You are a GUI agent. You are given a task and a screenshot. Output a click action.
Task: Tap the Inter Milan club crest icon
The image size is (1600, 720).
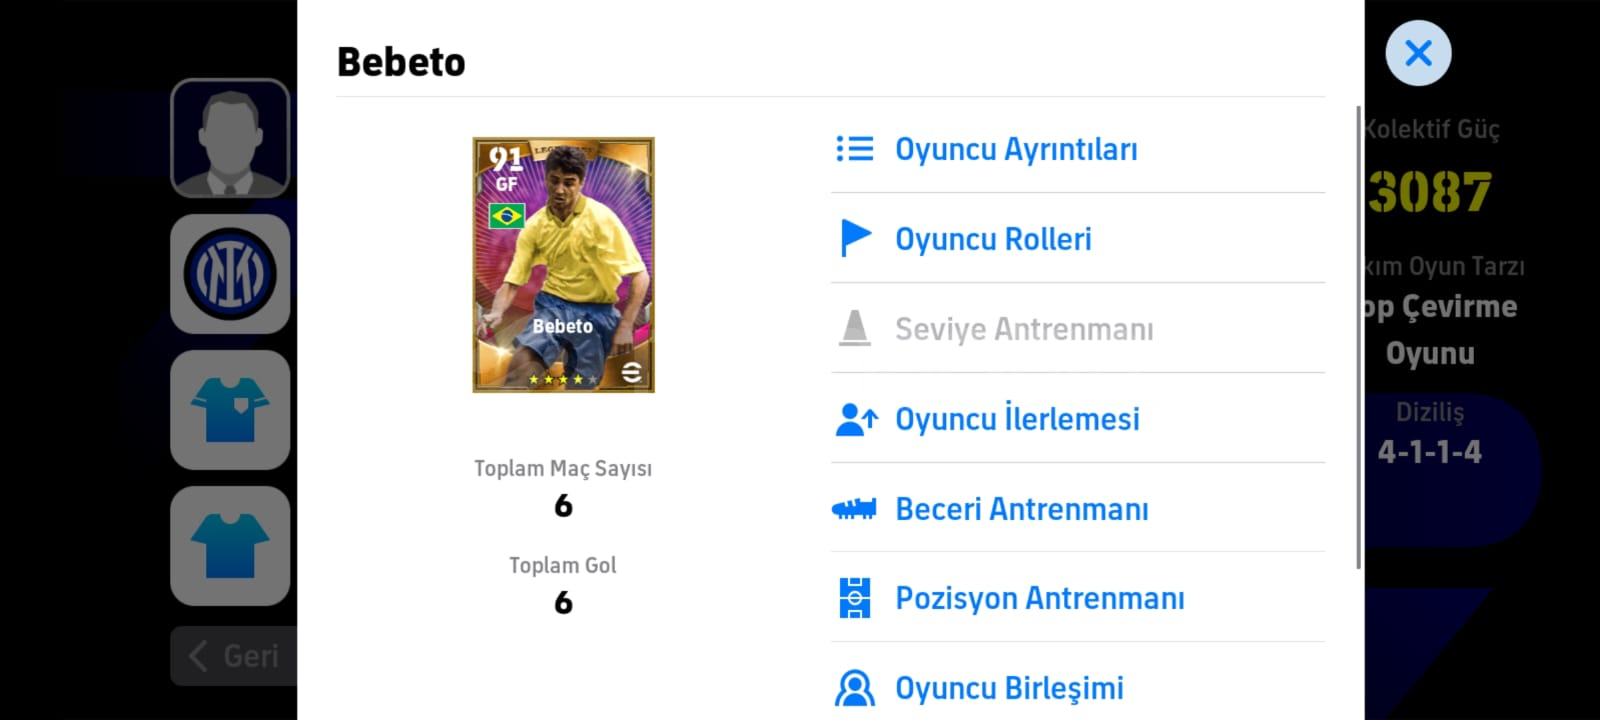(230, 274)
